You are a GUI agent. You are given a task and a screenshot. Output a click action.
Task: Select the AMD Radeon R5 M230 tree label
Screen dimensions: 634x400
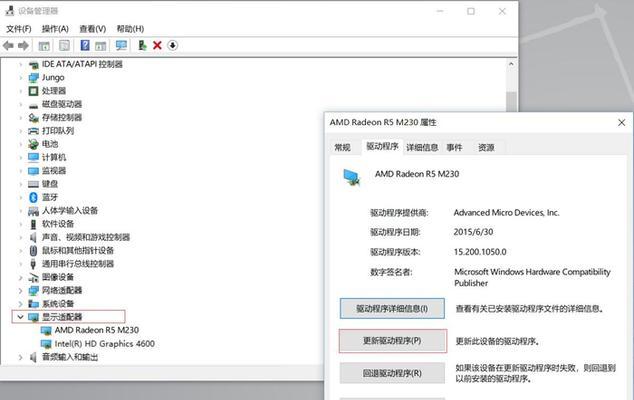click(x=97, y=330)
